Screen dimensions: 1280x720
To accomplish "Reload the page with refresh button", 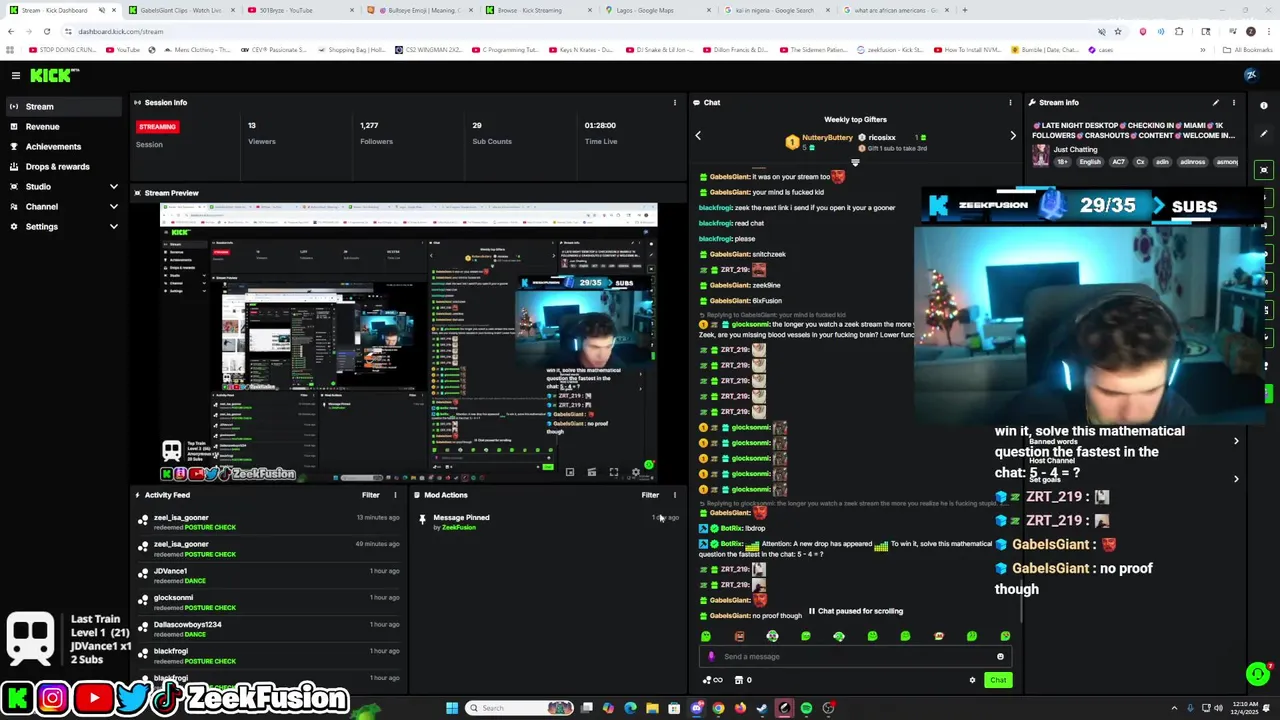I will click(46, 31).
